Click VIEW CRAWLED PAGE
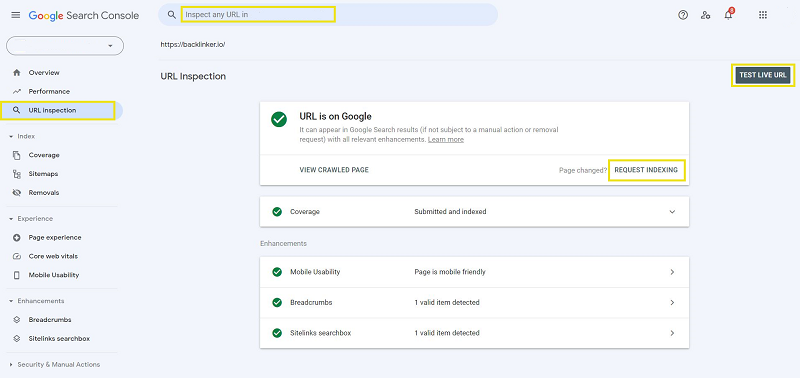Viewport: 800px width, 378px height. pyautogui.click(x=334, y=170)
